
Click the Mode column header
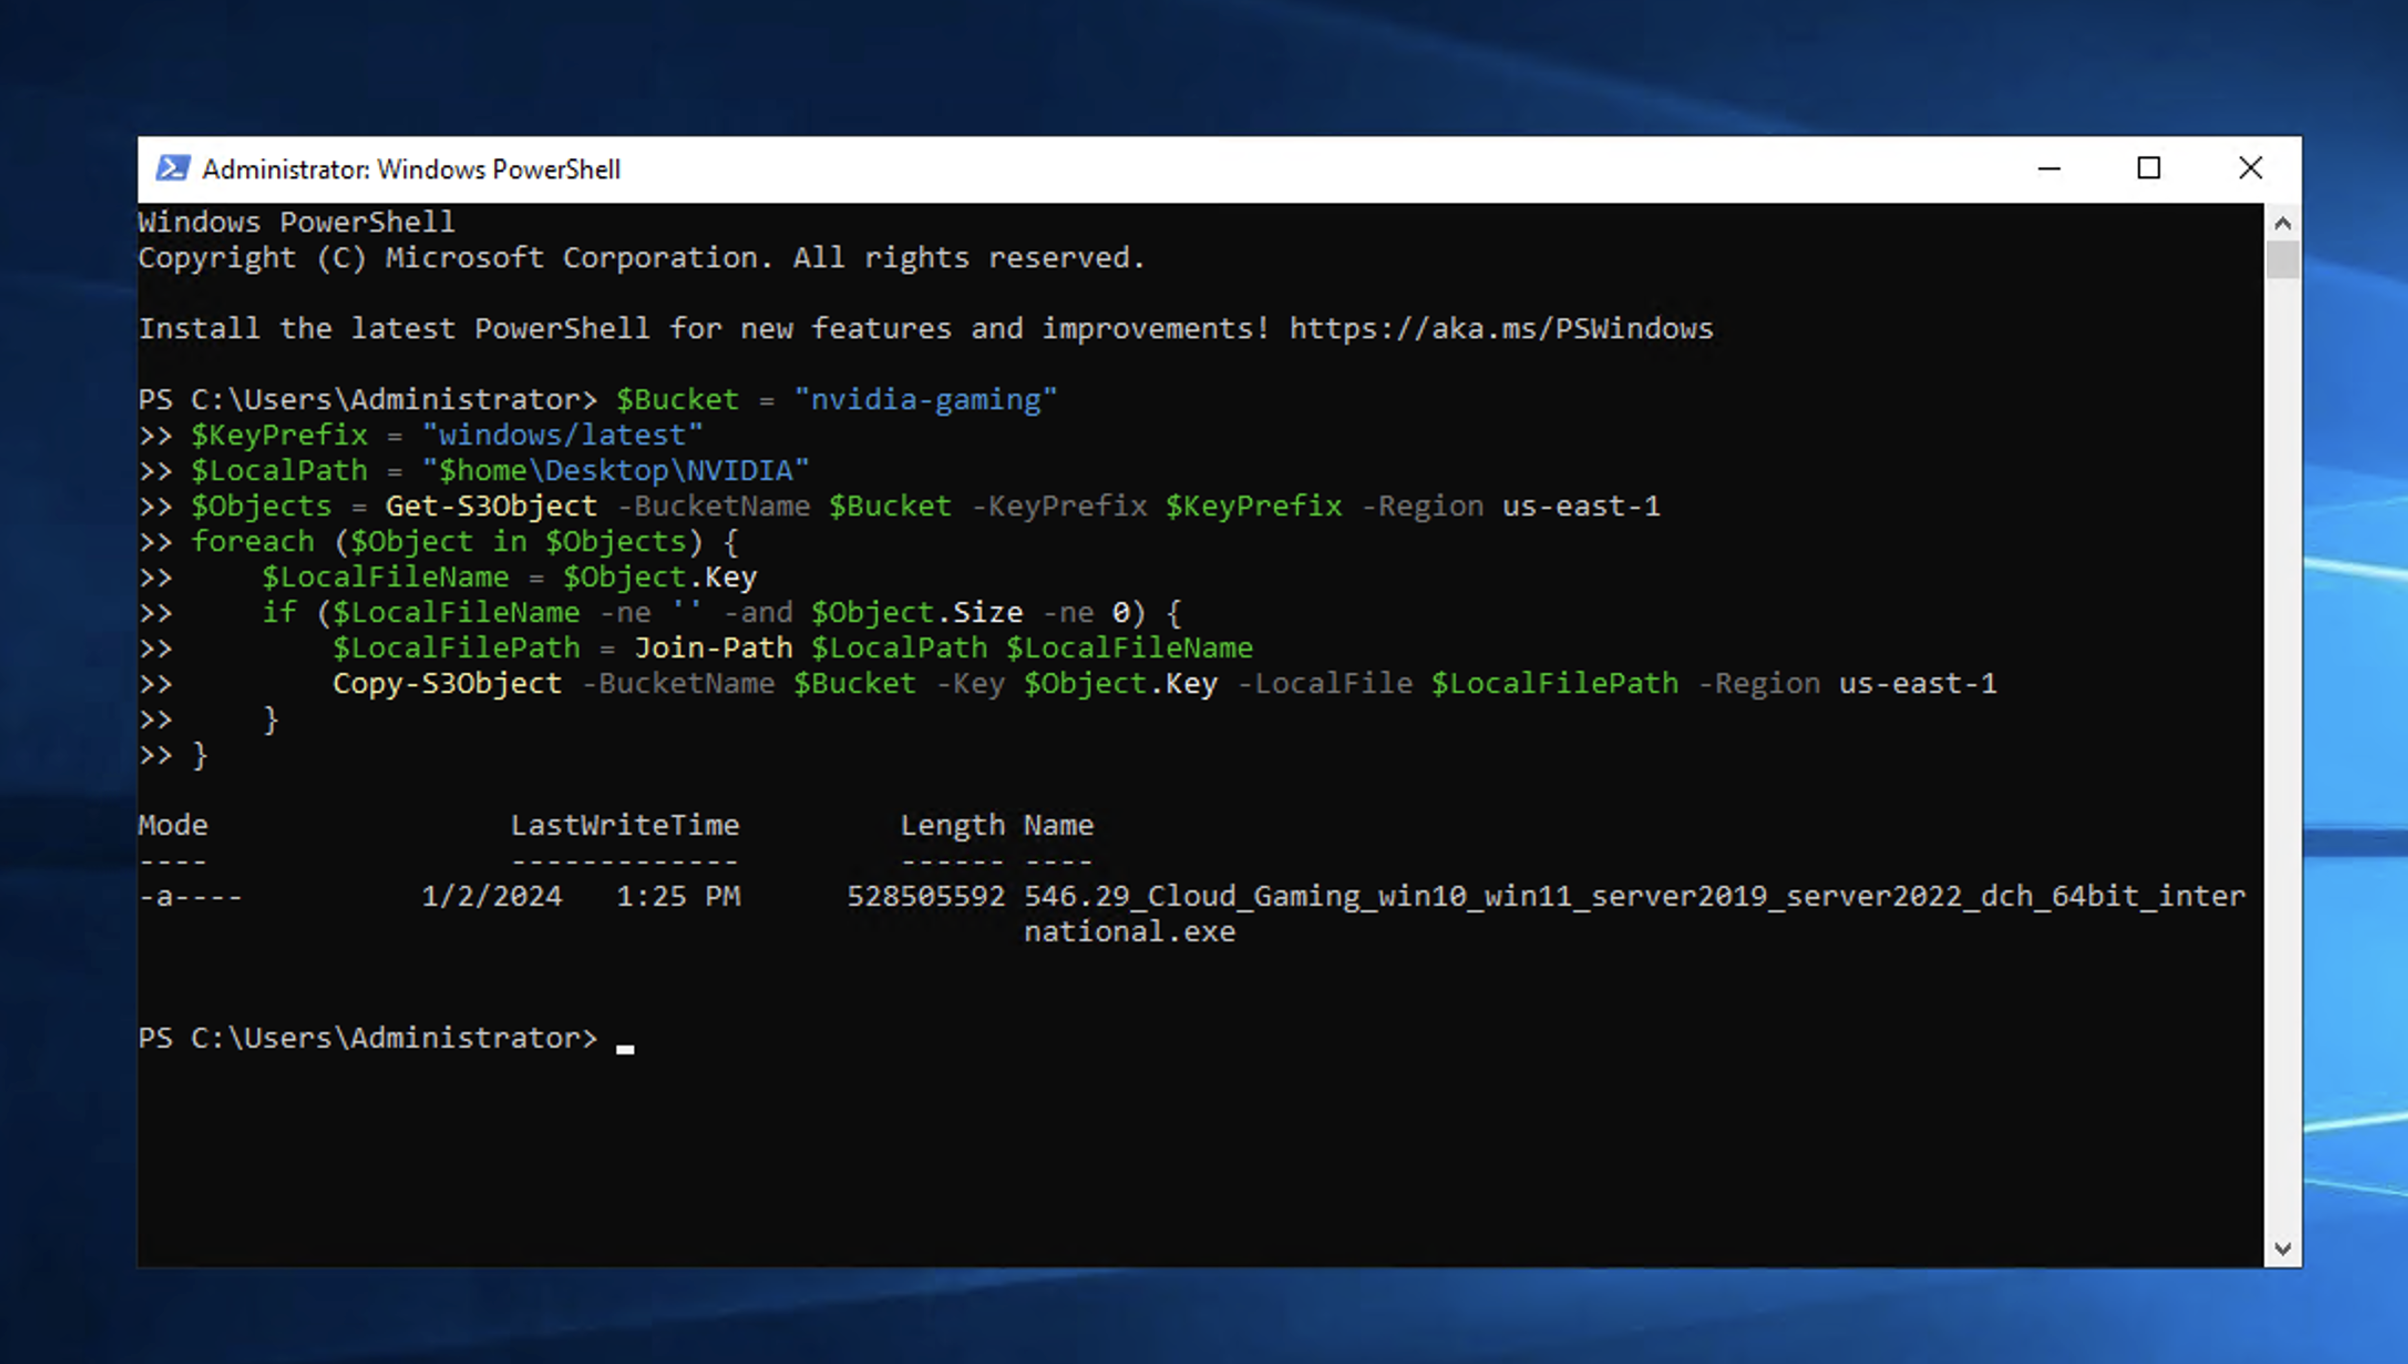click(173, 825)
